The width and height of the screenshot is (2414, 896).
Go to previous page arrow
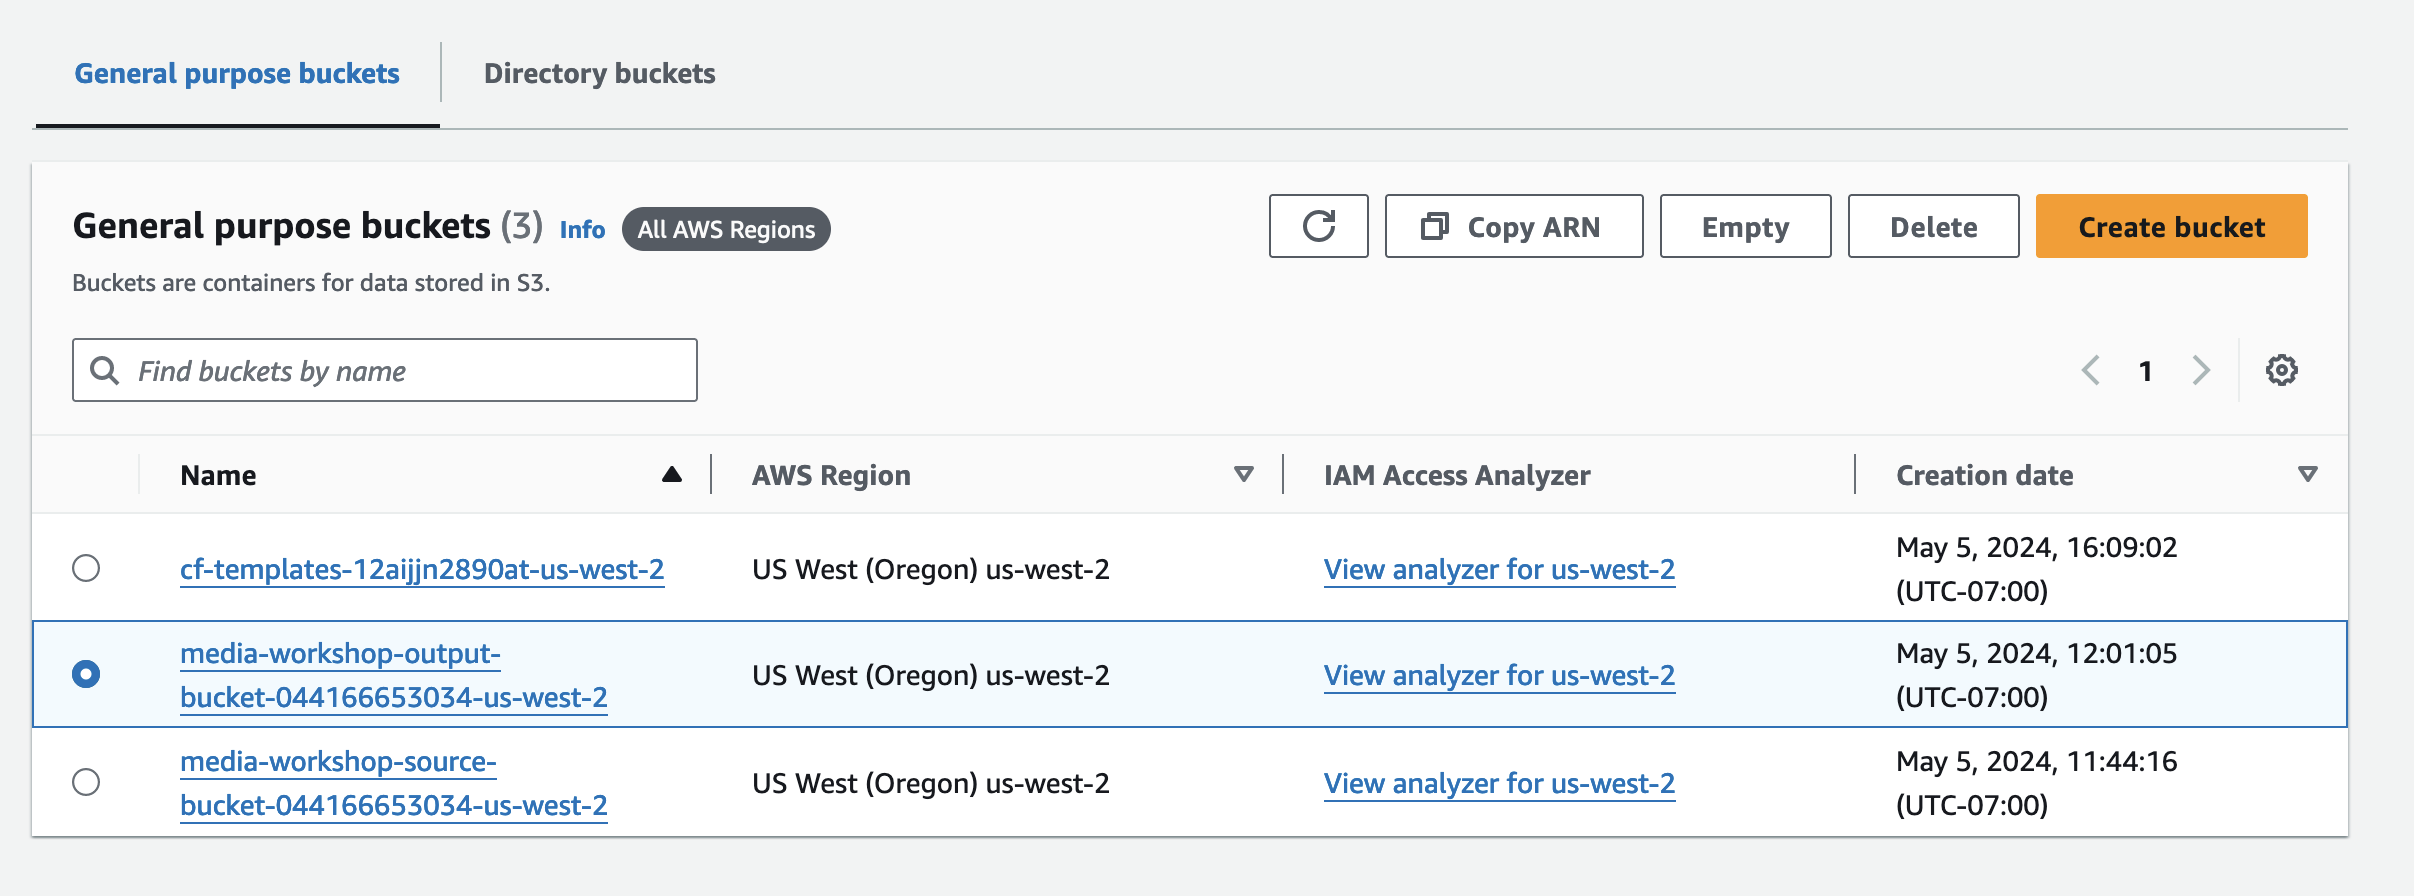pos(2091,370)
